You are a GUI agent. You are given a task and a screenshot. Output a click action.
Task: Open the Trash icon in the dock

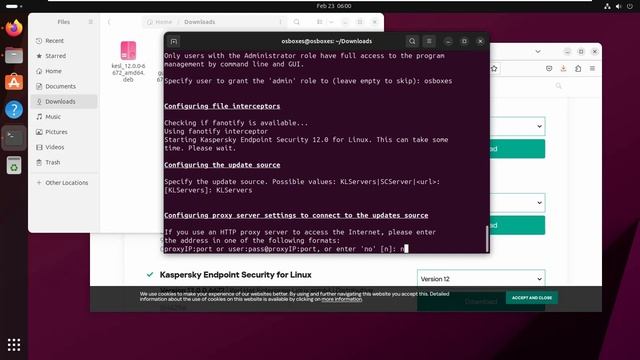14,165
